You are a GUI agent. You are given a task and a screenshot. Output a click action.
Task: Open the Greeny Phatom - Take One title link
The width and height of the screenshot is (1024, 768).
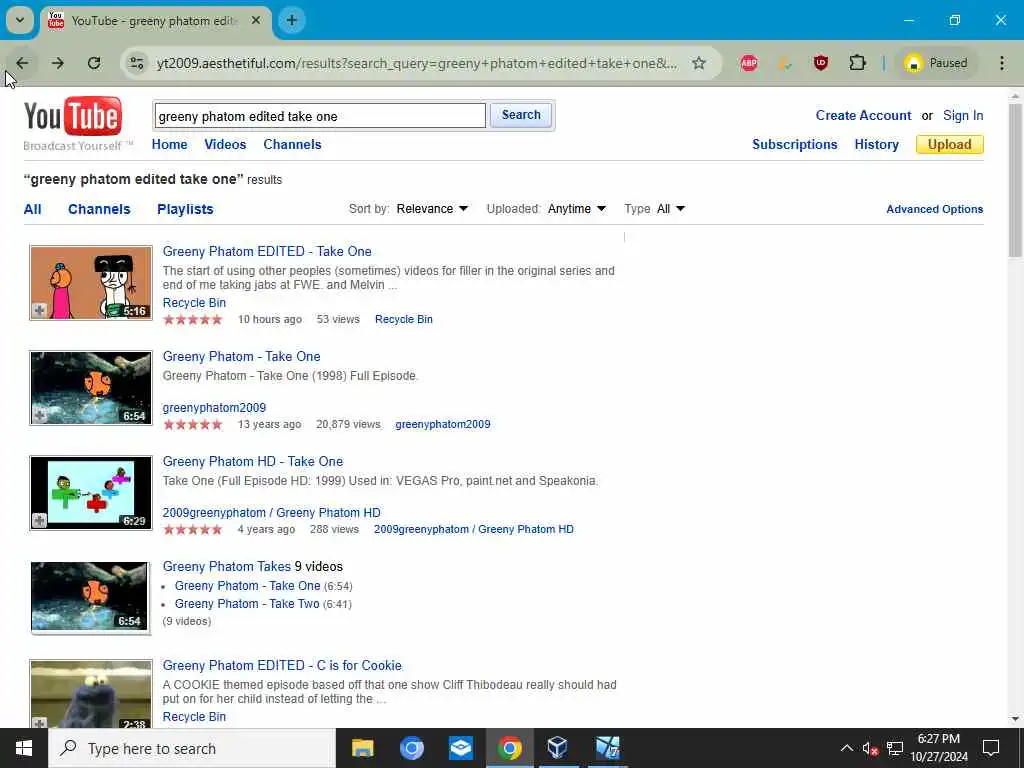click(242, 357)
